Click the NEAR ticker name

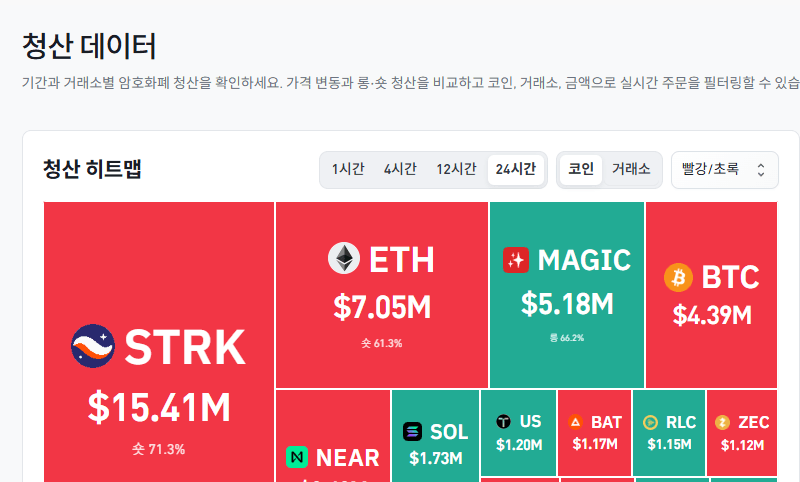click(347, 458)
